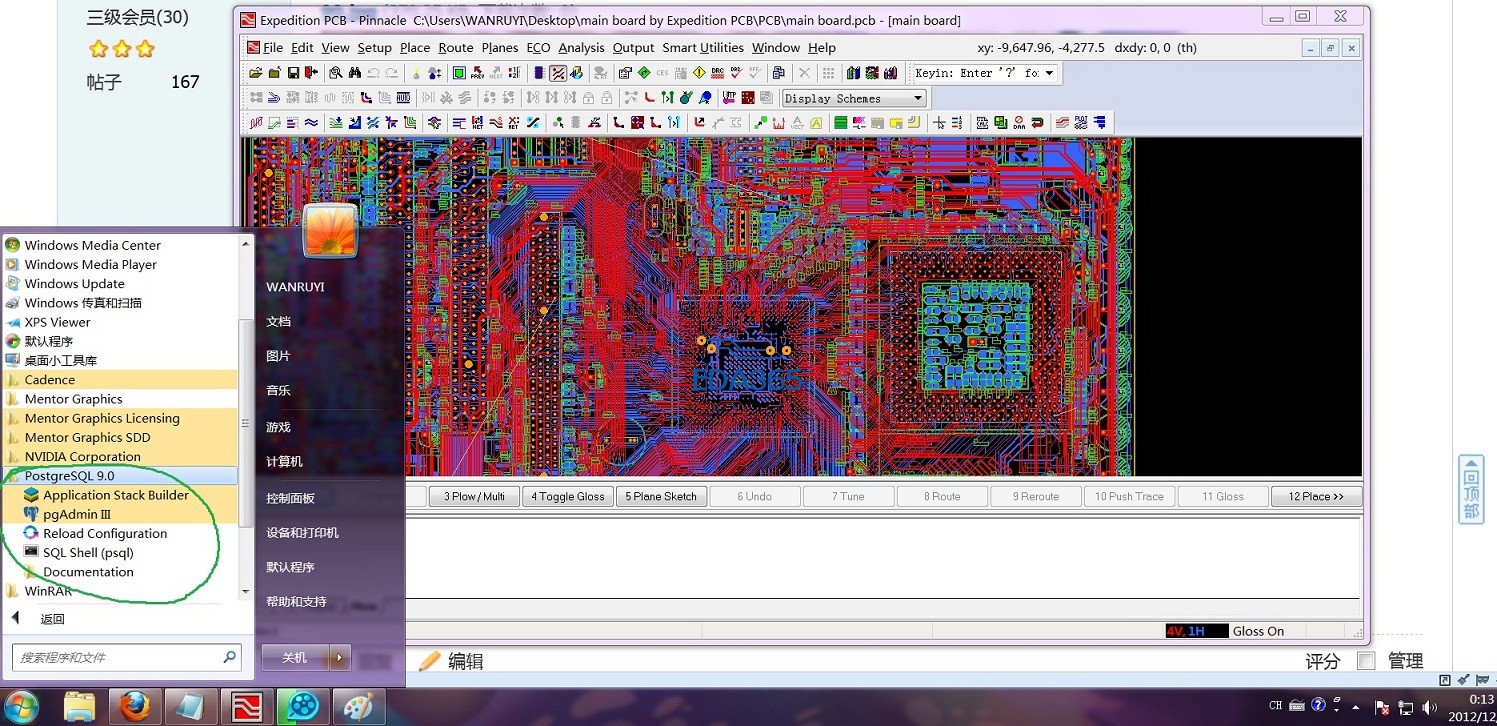Viewport: 1497px width, 726px height.
Task: Click the zoom magnifier toolbar icon
Action: tap(335, 73)
